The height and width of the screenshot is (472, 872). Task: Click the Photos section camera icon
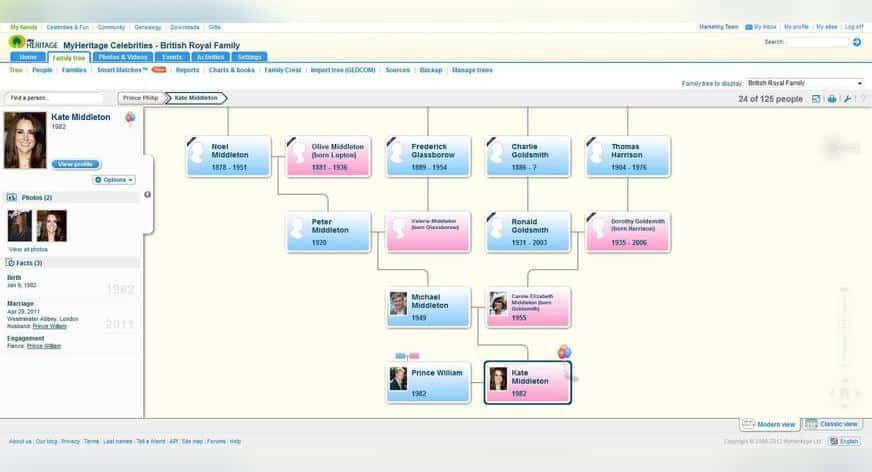[x=11, y=197]
